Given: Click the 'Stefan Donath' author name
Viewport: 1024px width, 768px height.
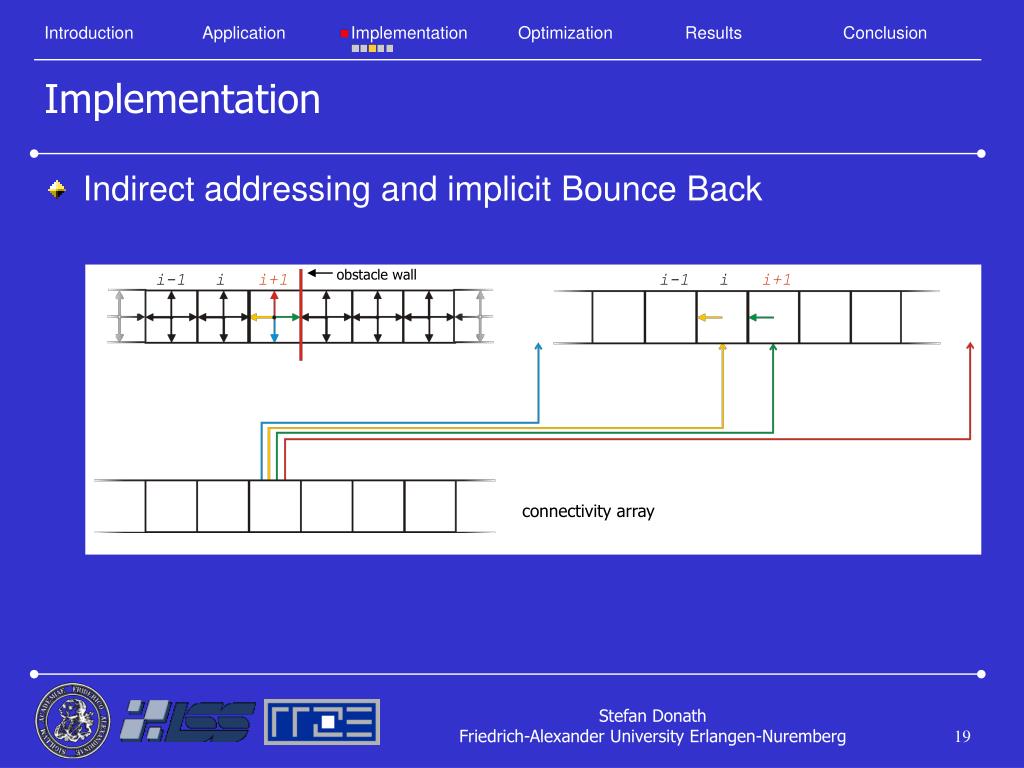Looking at the screenshot, I should (x=652, y=716).
